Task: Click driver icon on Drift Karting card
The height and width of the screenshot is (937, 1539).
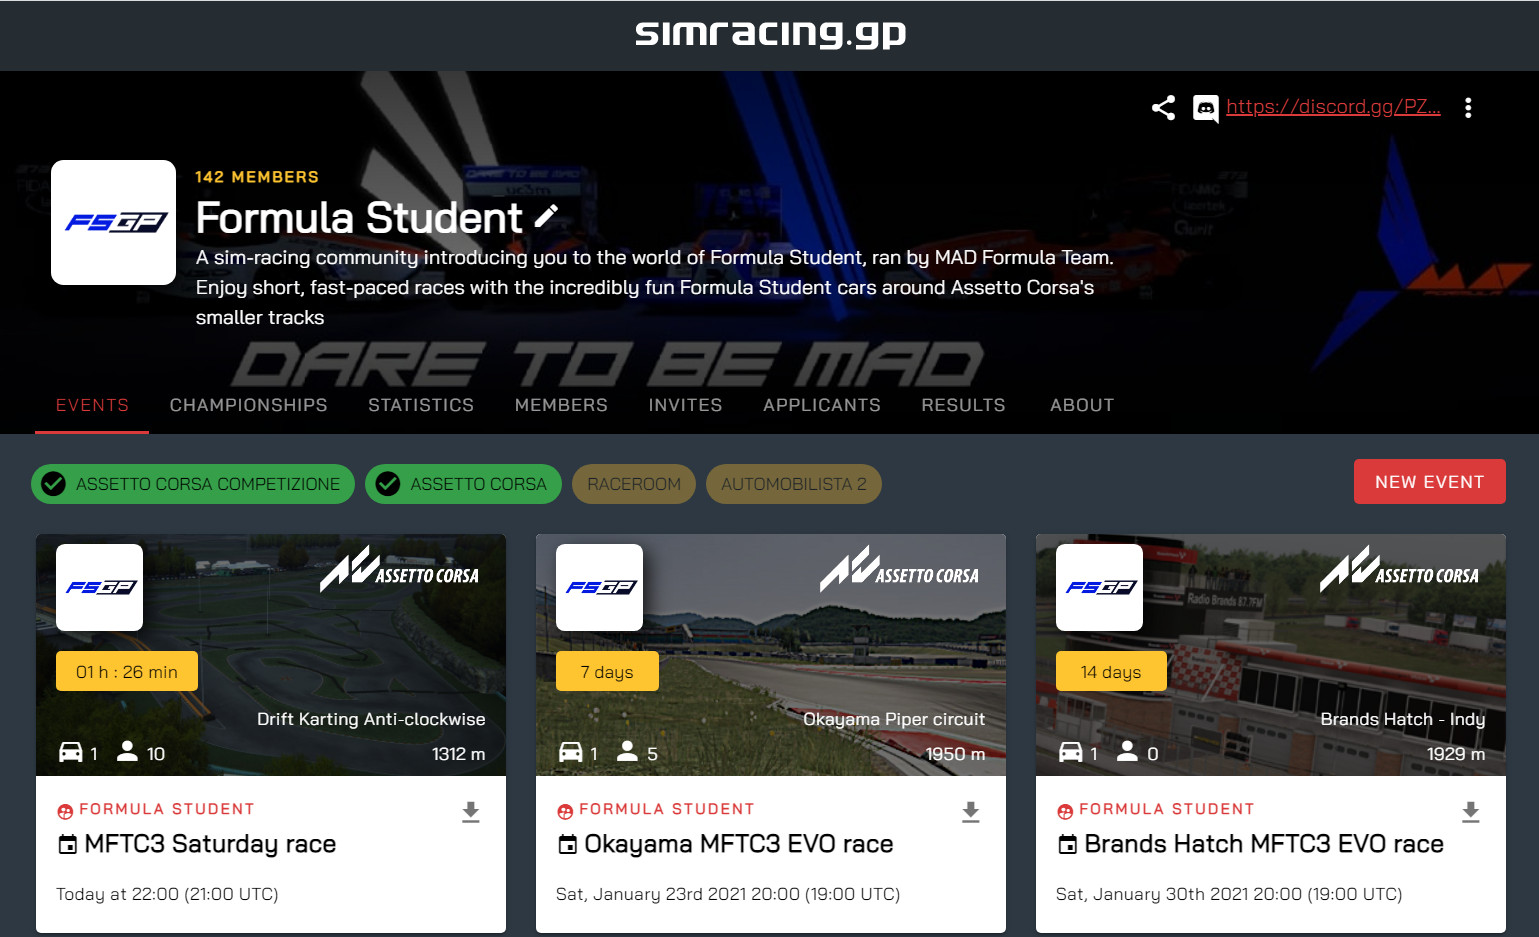Action: pos(127,751)
